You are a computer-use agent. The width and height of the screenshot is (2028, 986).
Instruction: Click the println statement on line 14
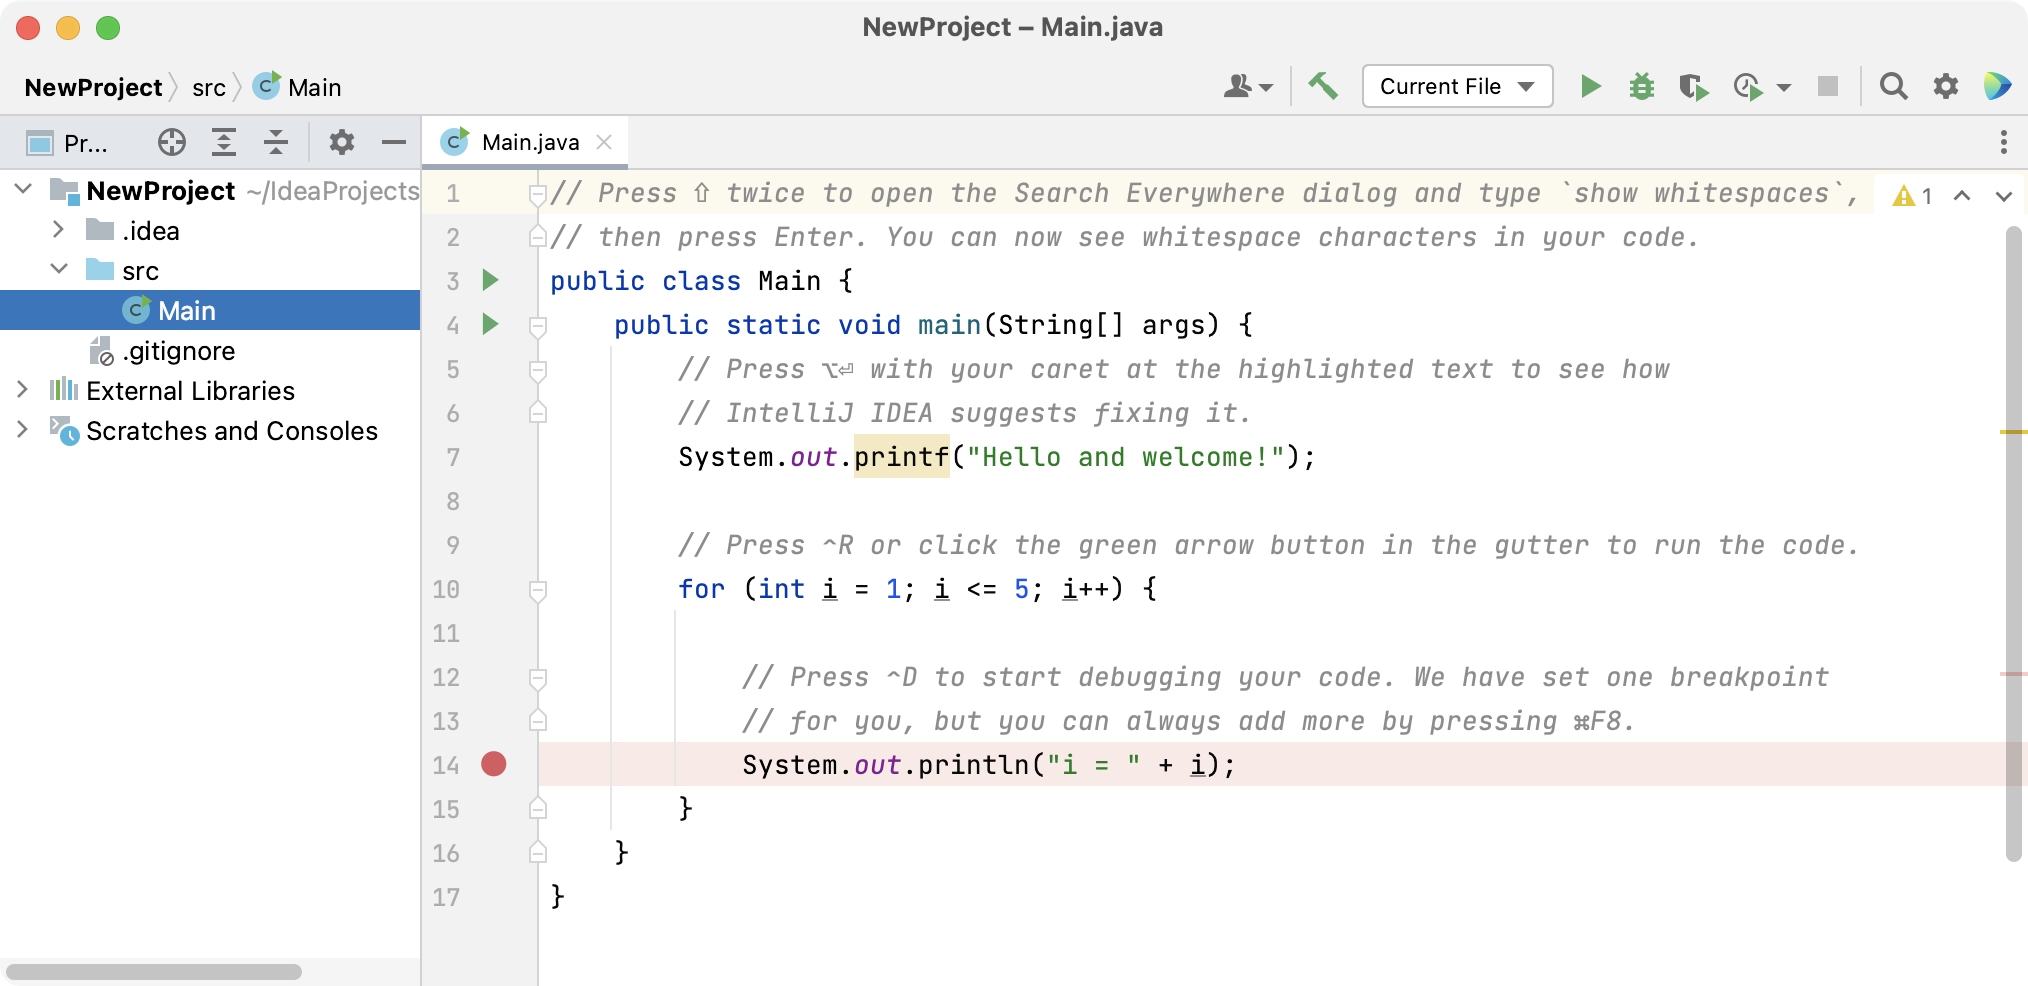pos(988,765)
